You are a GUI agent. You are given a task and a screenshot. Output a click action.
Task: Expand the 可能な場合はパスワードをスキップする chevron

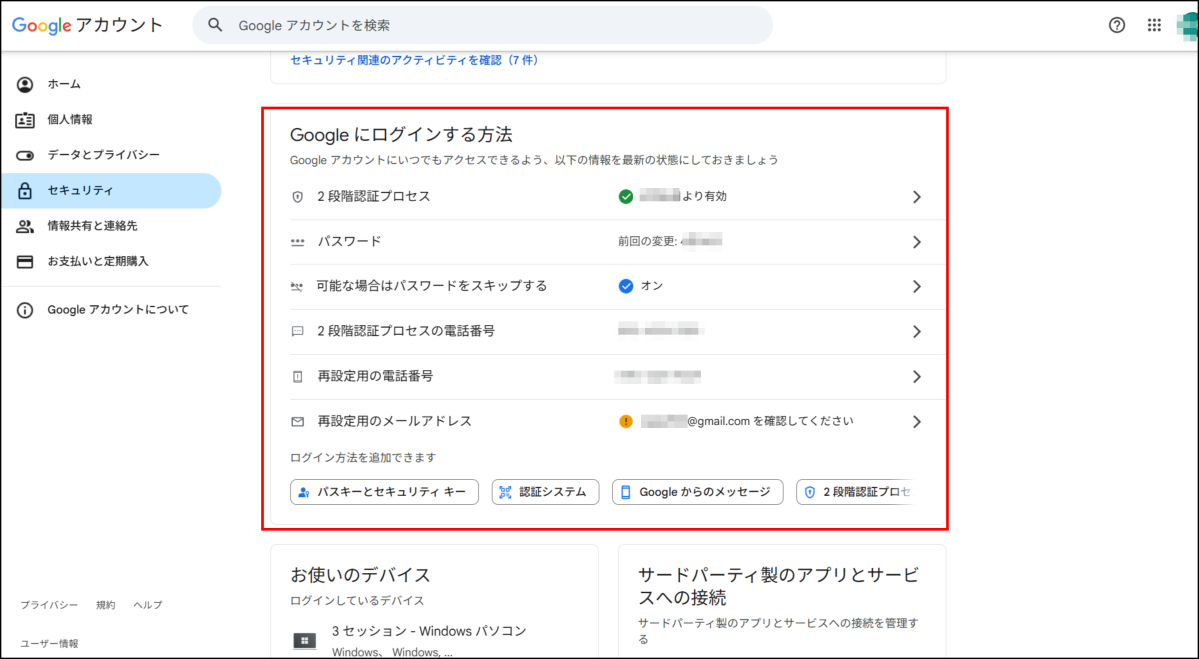(x=916, y=287)
